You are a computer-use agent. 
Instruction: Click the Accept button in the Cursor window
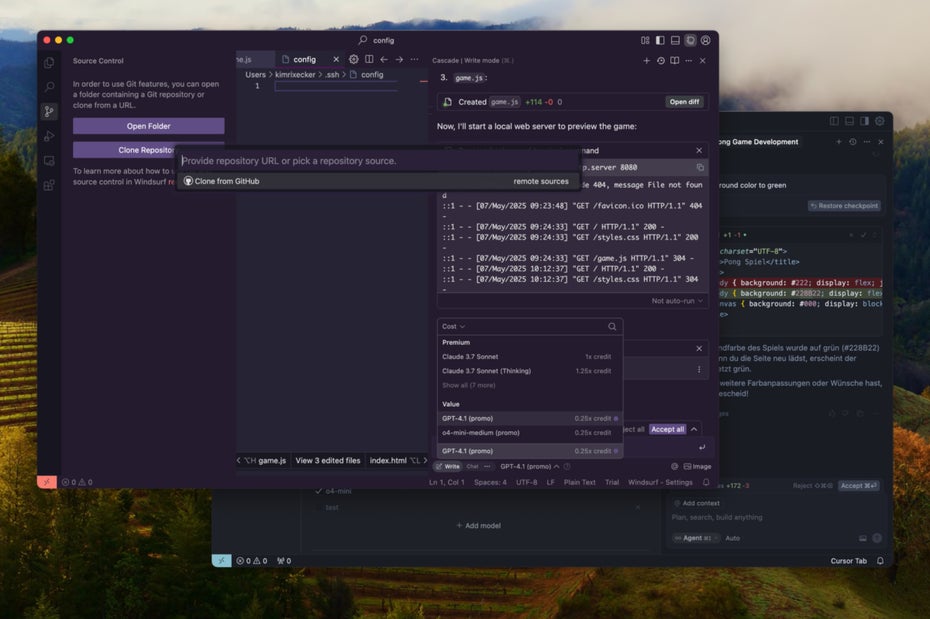pyautogui.click(x=858, y=486)
